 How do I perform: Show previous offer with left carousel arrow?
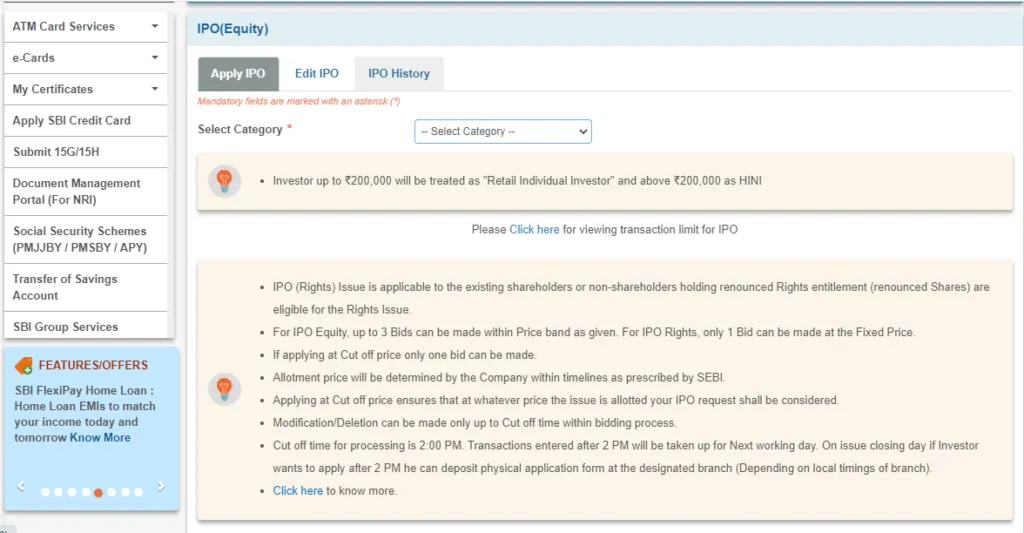click(x=21, y=486)
